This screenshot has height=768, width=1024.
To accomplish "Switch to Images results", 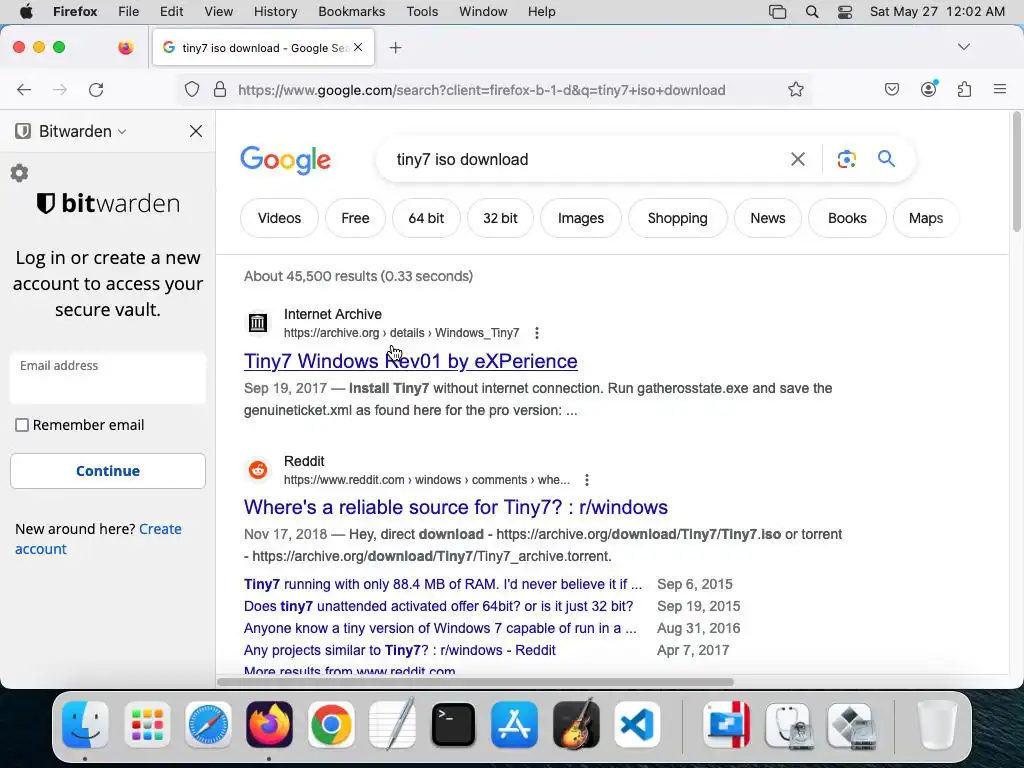I will click(581, 218).
